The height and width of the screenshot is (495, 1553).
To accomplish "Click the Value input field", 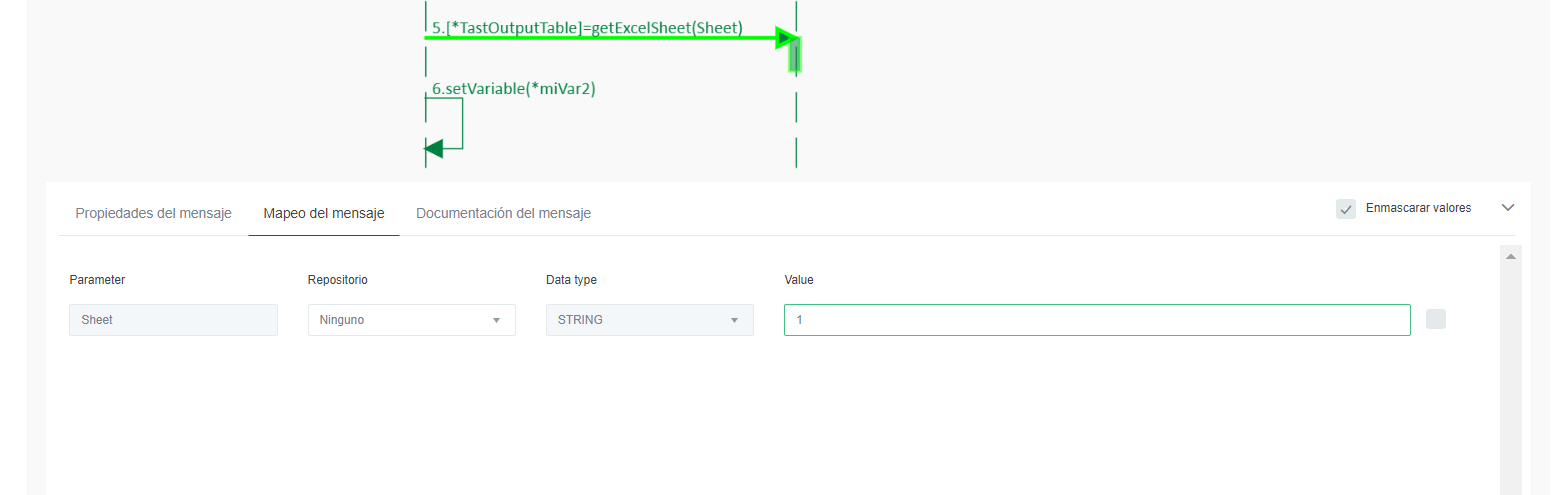I will tap(1096, 320).
